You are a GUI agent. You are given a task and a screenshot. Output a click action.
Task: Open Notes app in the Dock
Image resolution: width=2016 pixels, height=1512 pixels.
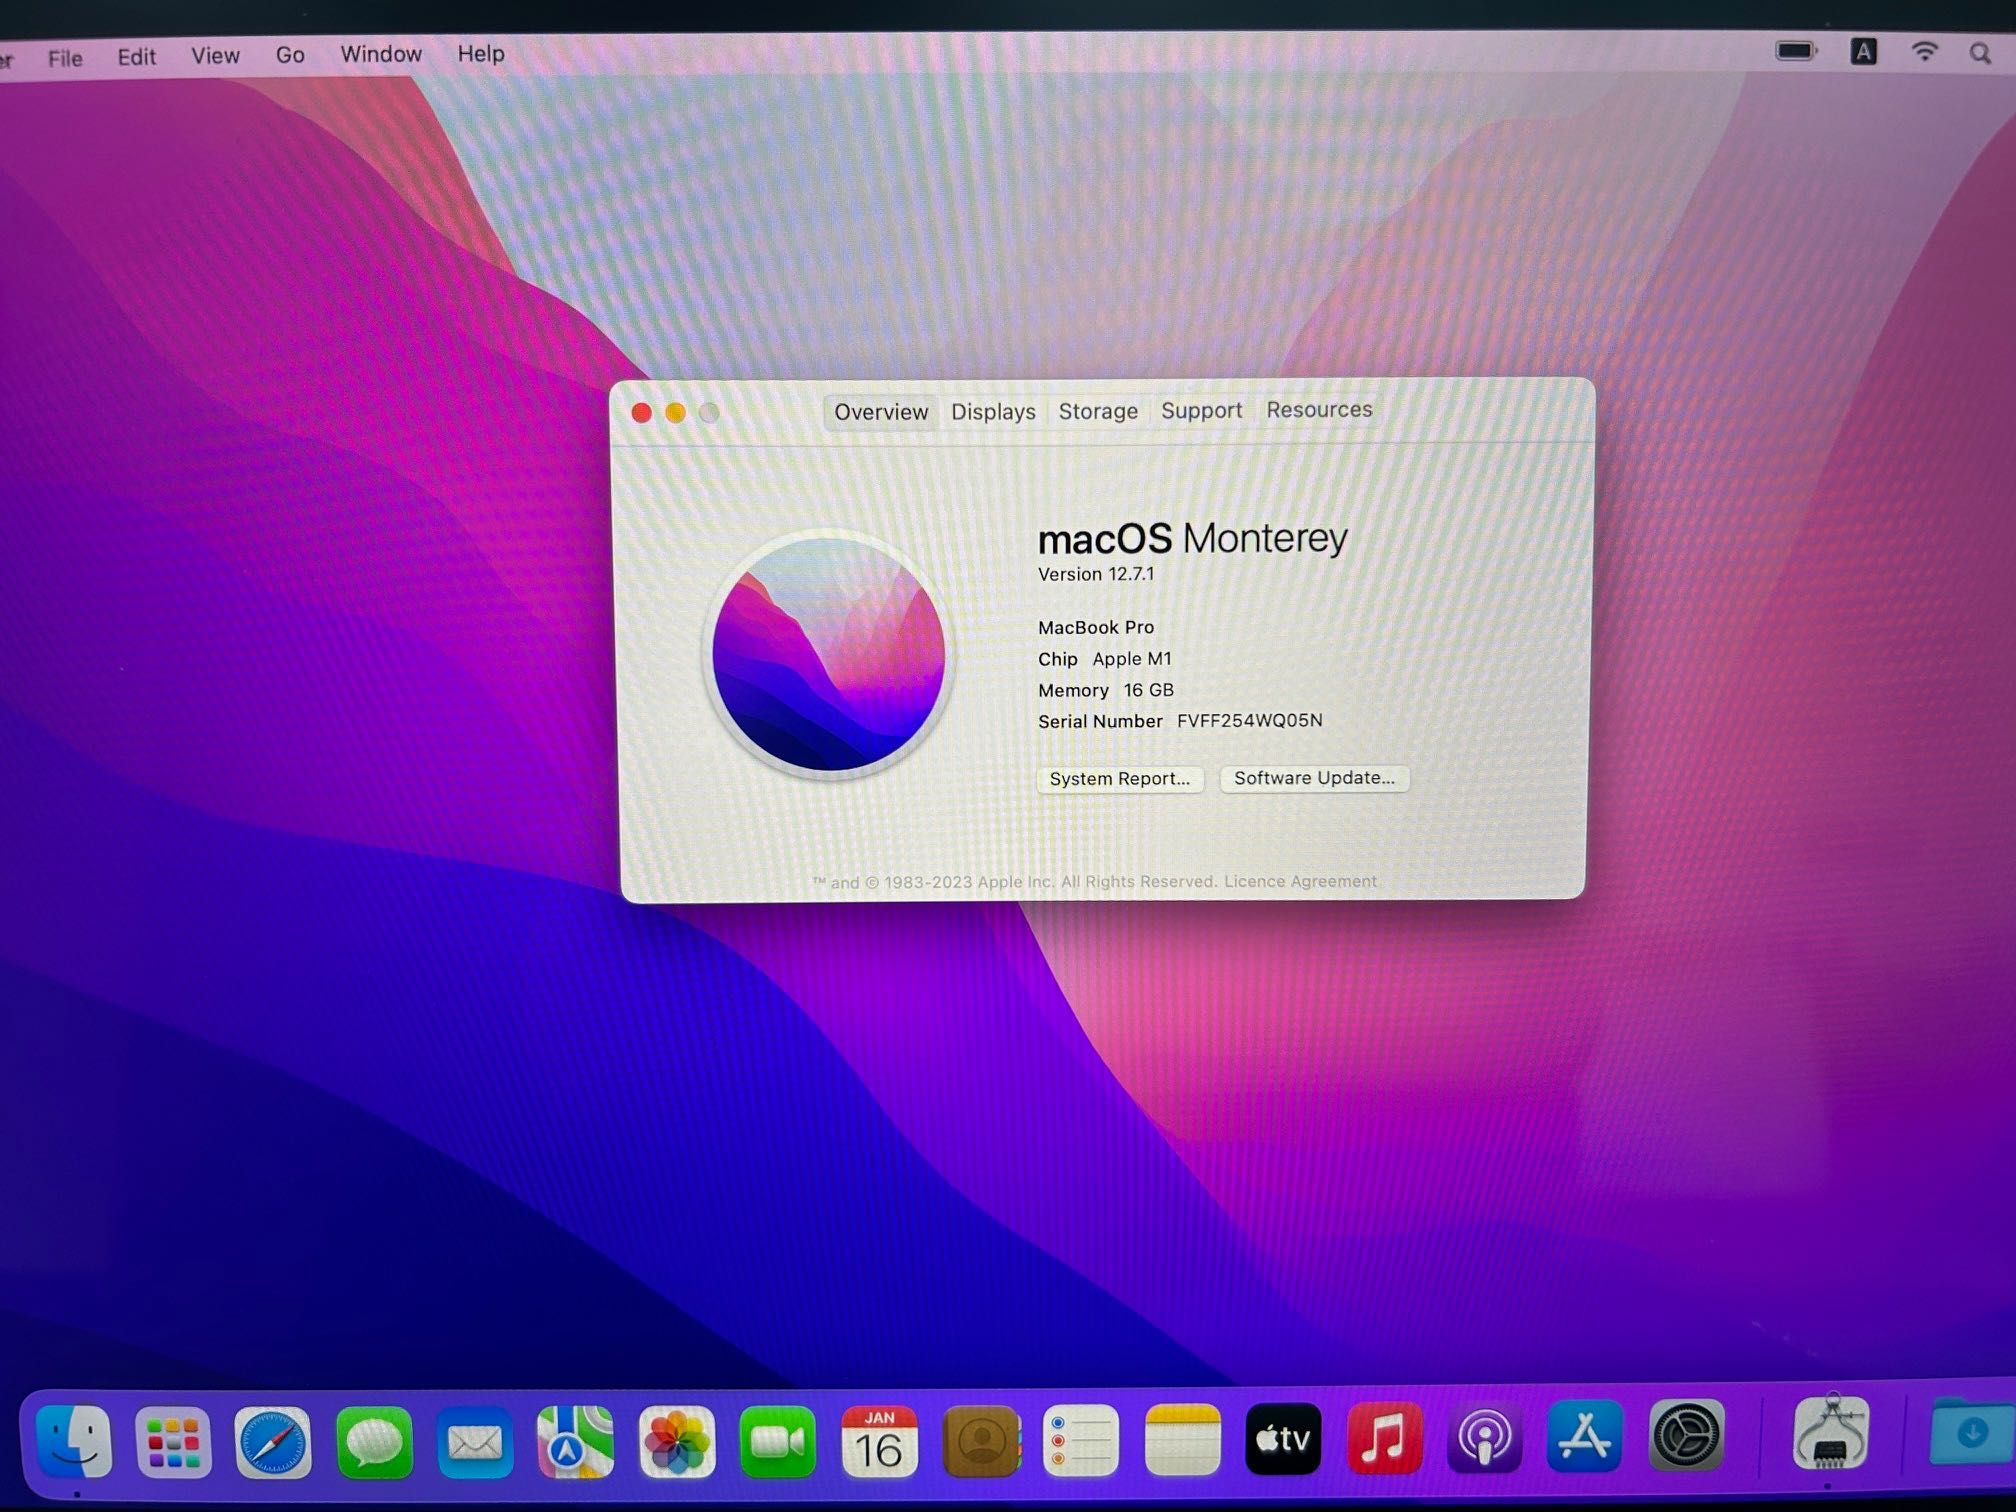(1182, 1440)
